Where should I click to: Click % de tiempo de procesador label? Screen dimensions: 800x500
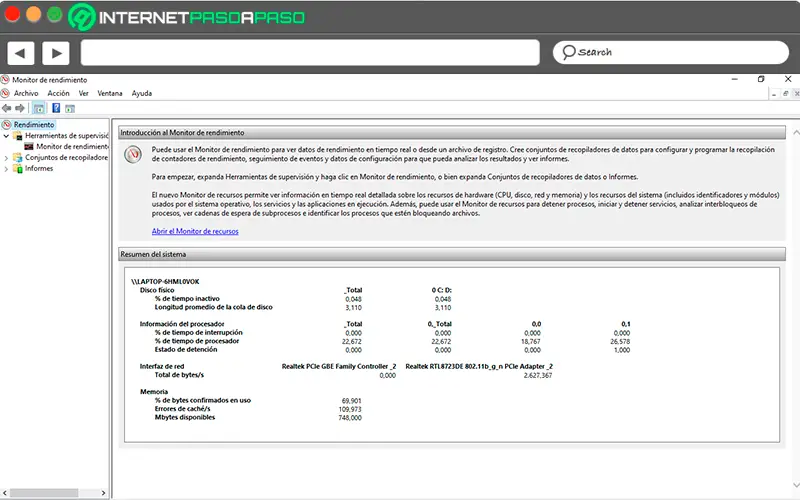point(197,341)
